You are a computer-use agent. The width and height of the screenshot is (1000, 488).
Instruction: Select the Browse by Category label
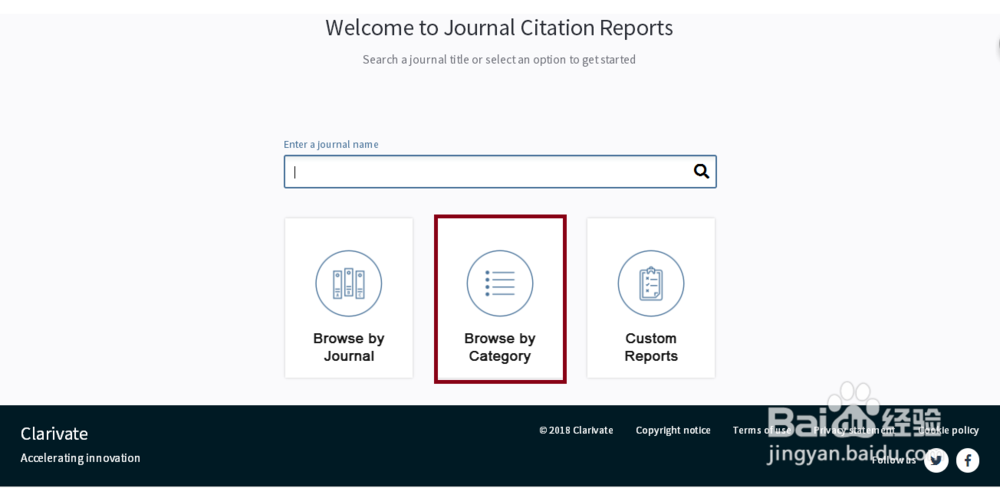pos(500,347)
